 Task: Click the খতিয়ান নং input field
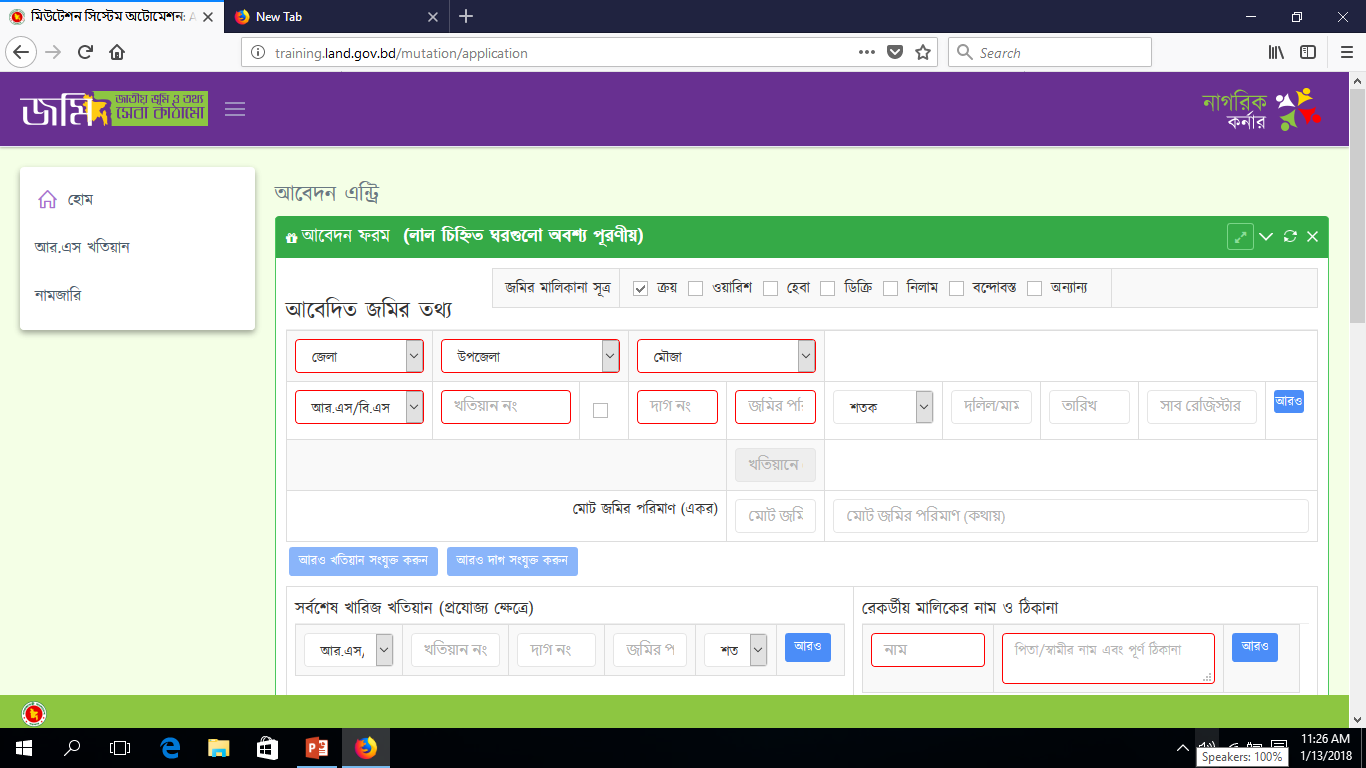(x=505, y=407)
